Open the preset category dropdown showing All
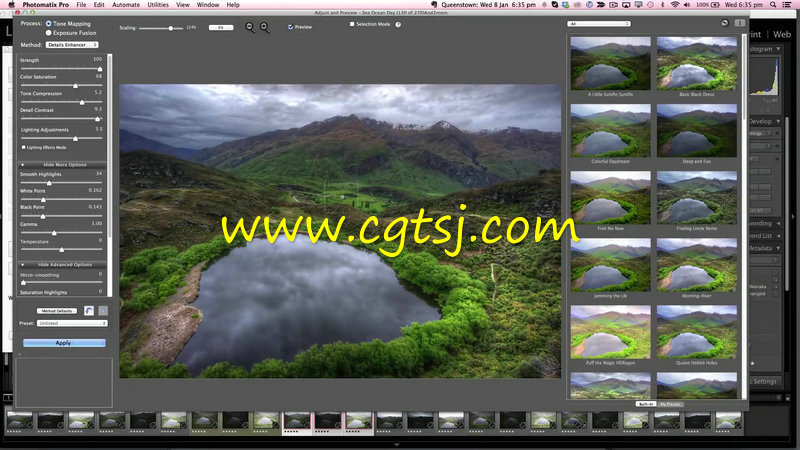The image size is (800, 450). (599, 23)
